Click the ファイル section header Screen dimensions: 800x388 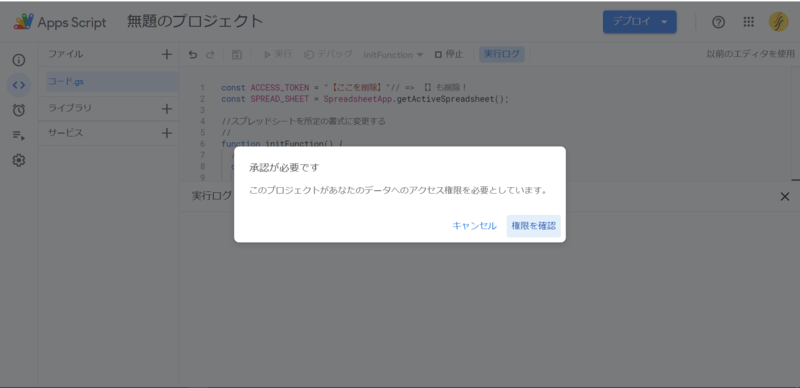65,54
